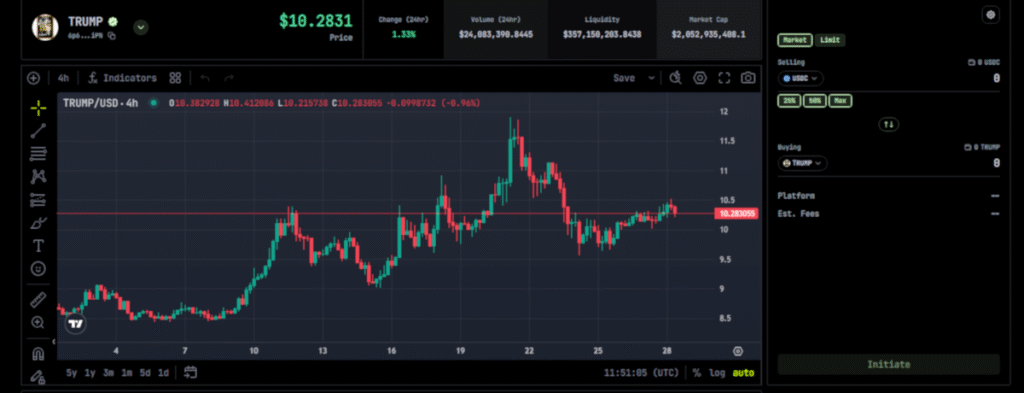Image resolution: width=1024 pixels, height=393 pixels.
Task: Click the Save chart layout button
Action: (x=624, y=78)
